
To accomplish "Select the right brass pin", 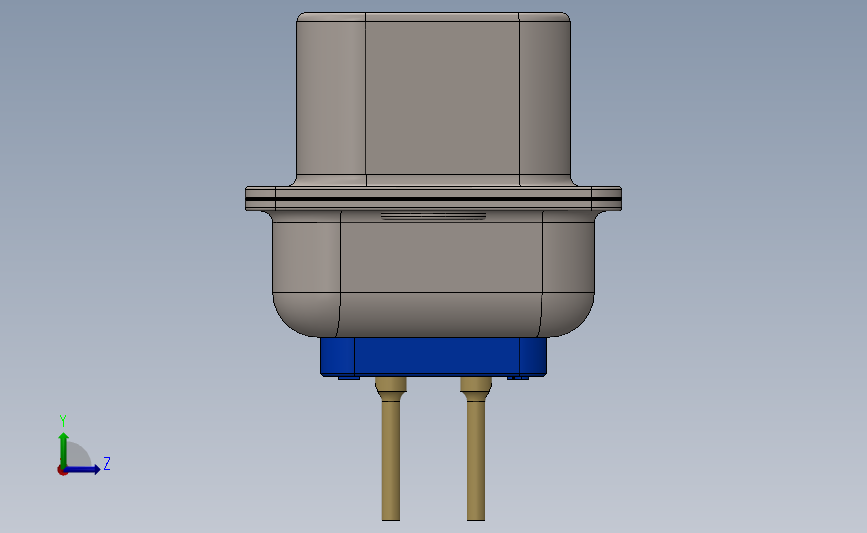I will pyautogui.click(x=476, y=449).
